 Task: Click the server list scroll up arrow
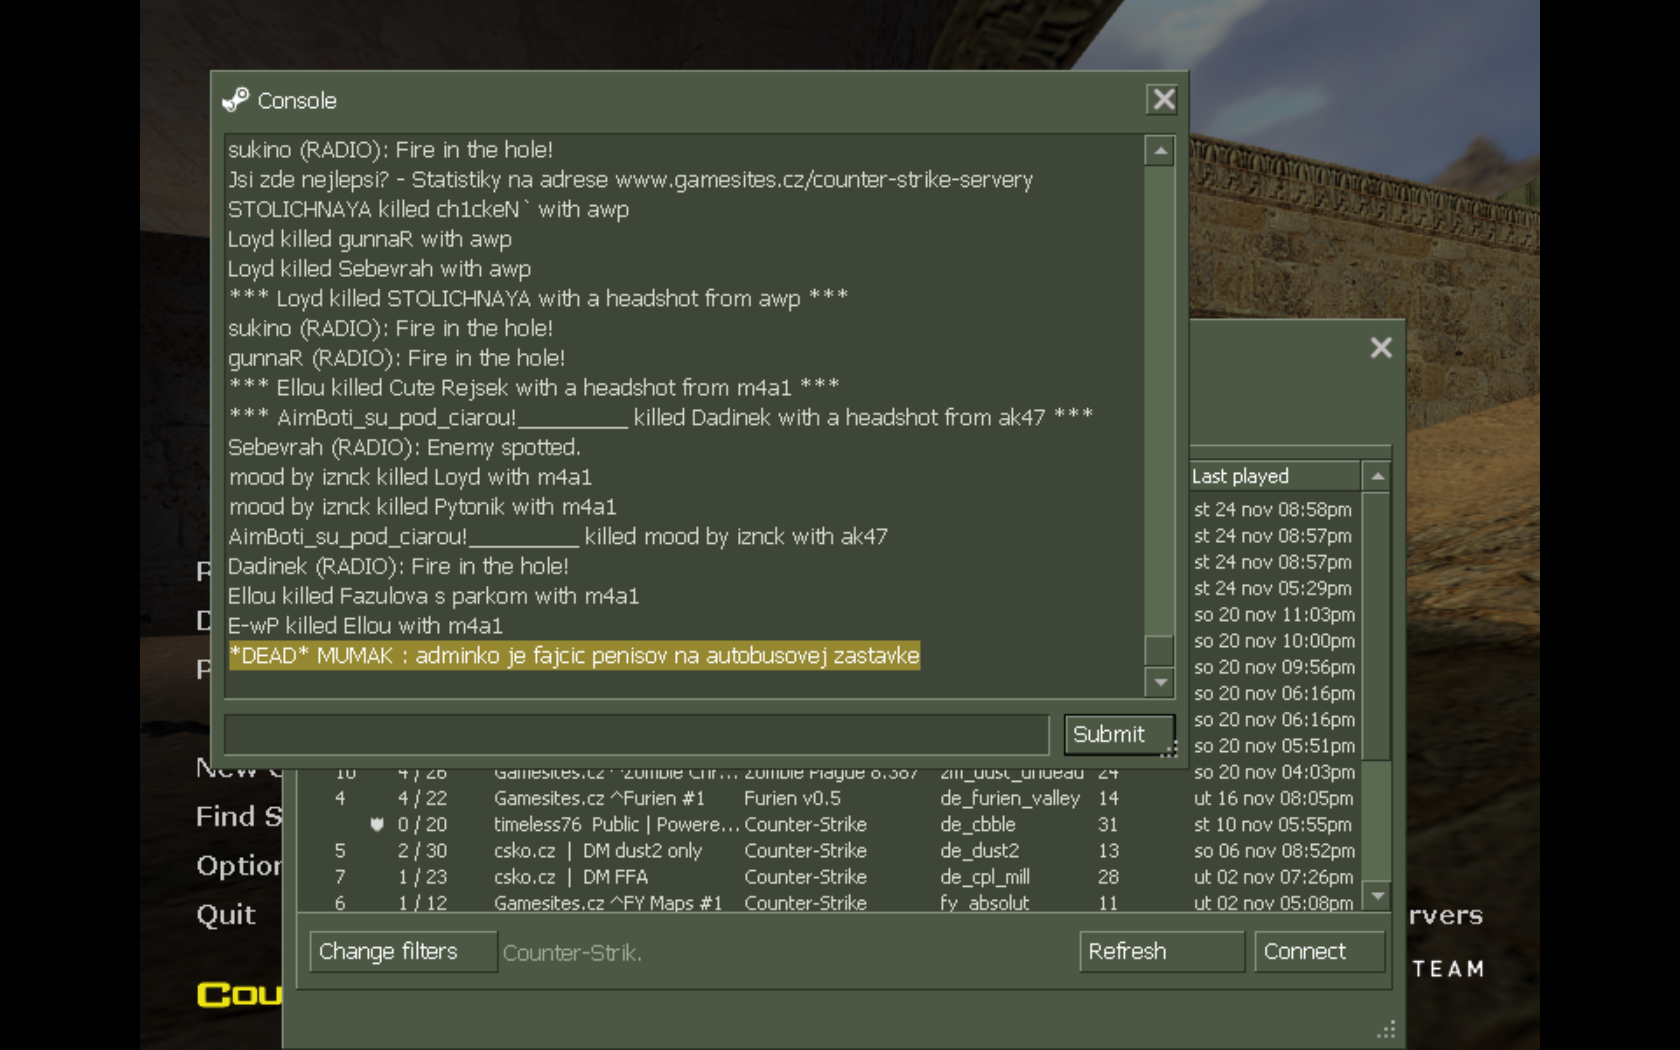coord(1377,477)
